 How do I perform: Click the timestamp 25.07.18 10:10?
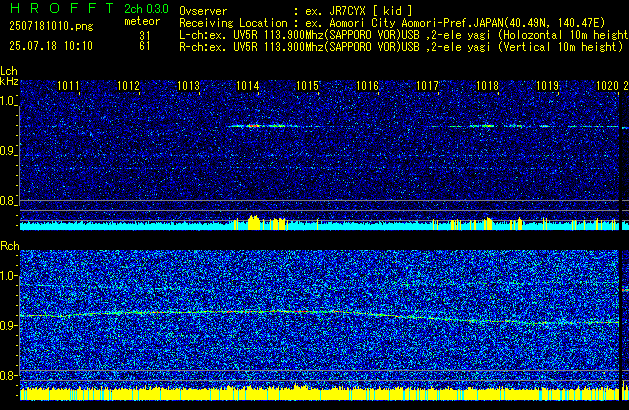point(51,46)
